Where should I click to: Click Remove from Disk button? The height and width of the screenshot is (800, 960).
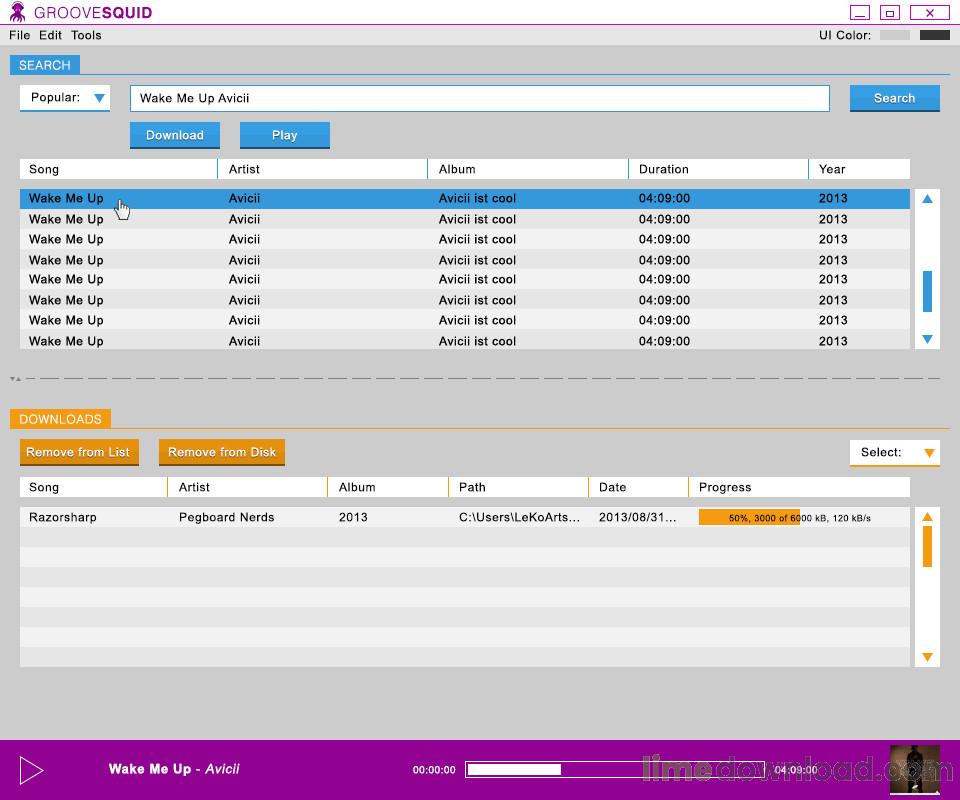click(222, 452)
